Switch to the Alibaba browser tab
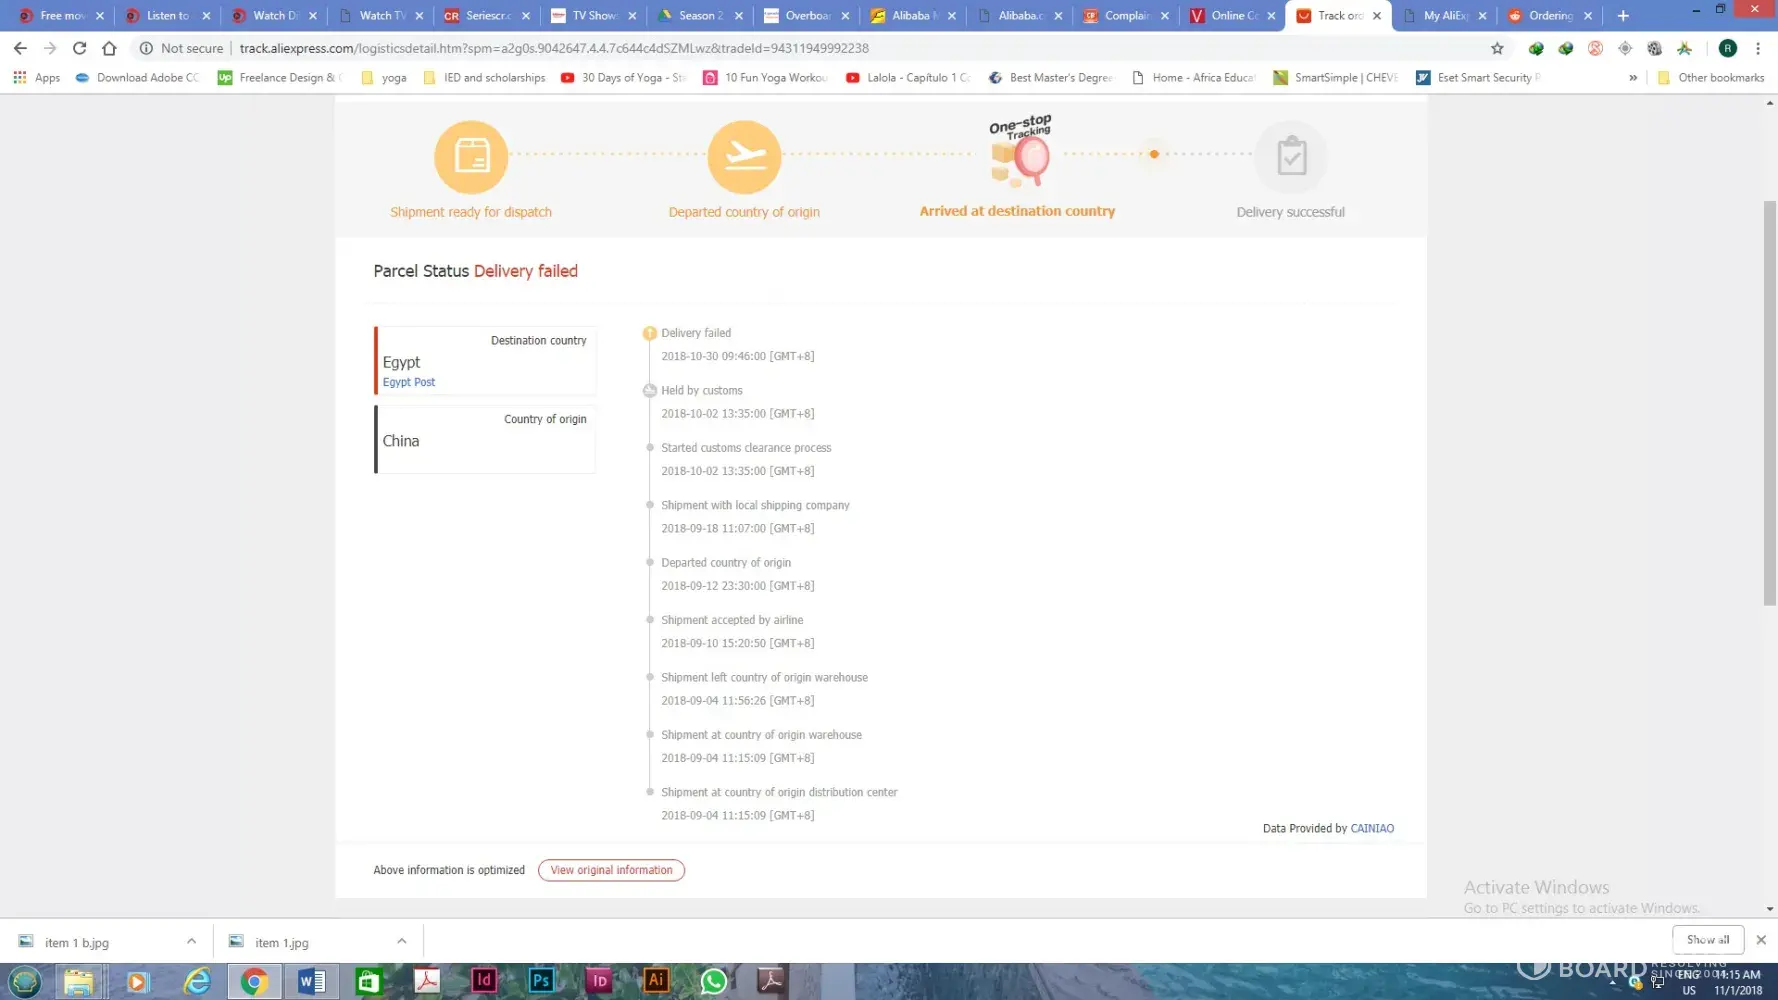 pos(911,15)
